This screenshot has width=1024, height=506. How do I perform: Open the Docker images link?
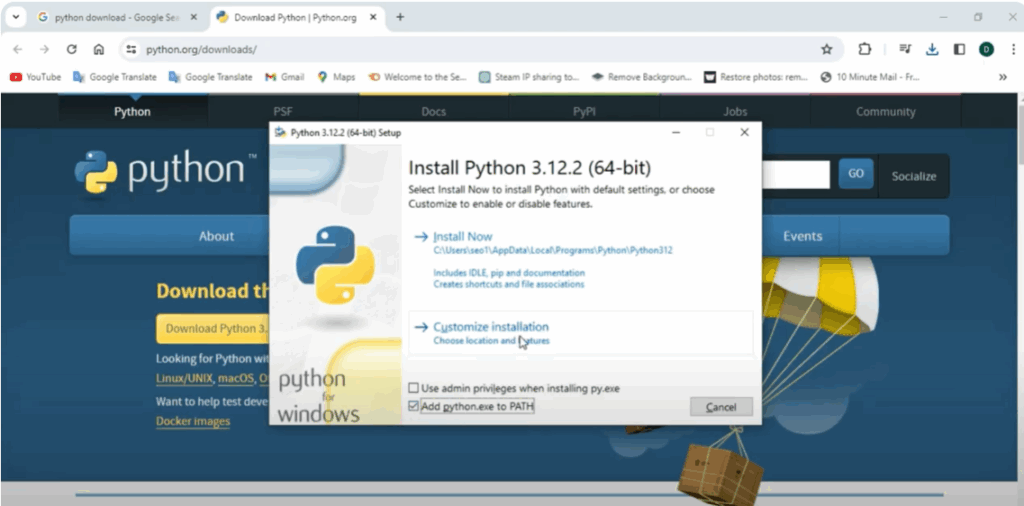[x=193, y=422]
